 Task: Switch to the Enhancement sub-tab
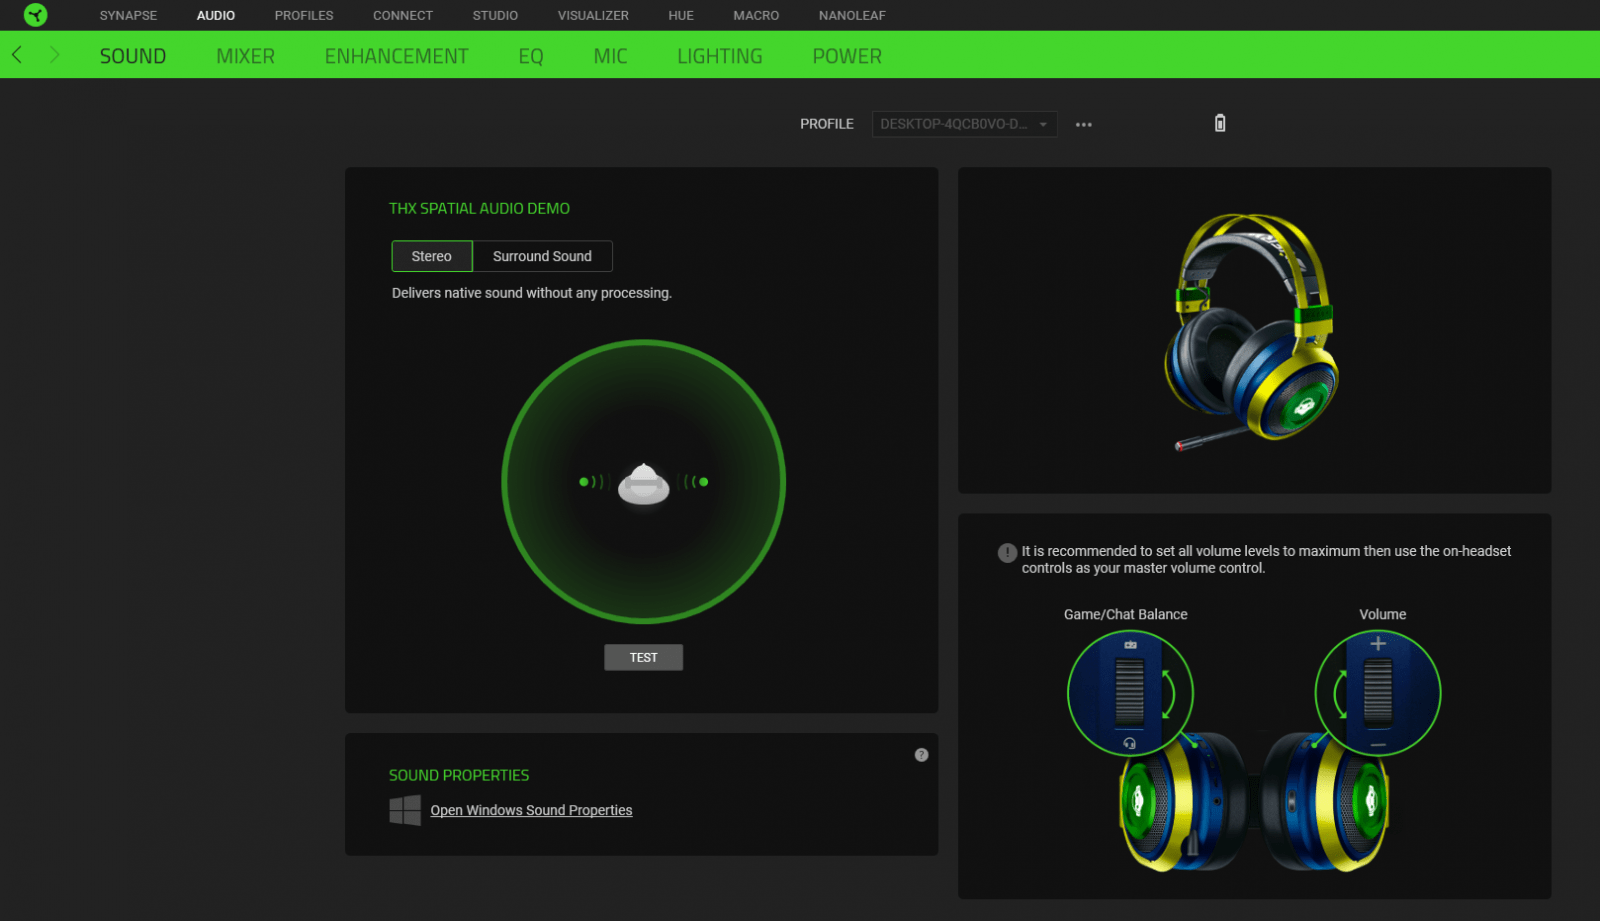click(396, 56)
